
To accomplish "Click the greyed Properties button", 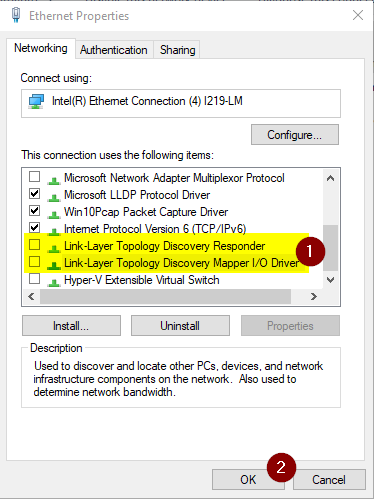I will point(290,326).
